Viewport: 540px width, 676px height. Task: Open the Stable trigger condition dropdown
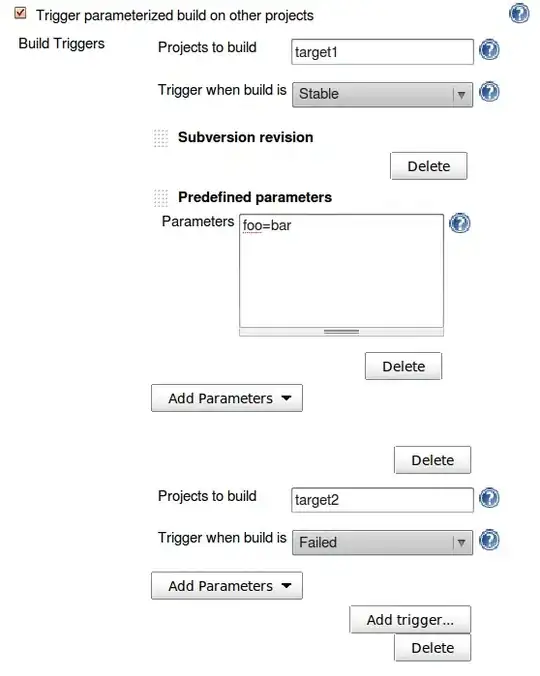tap(382, 94)
